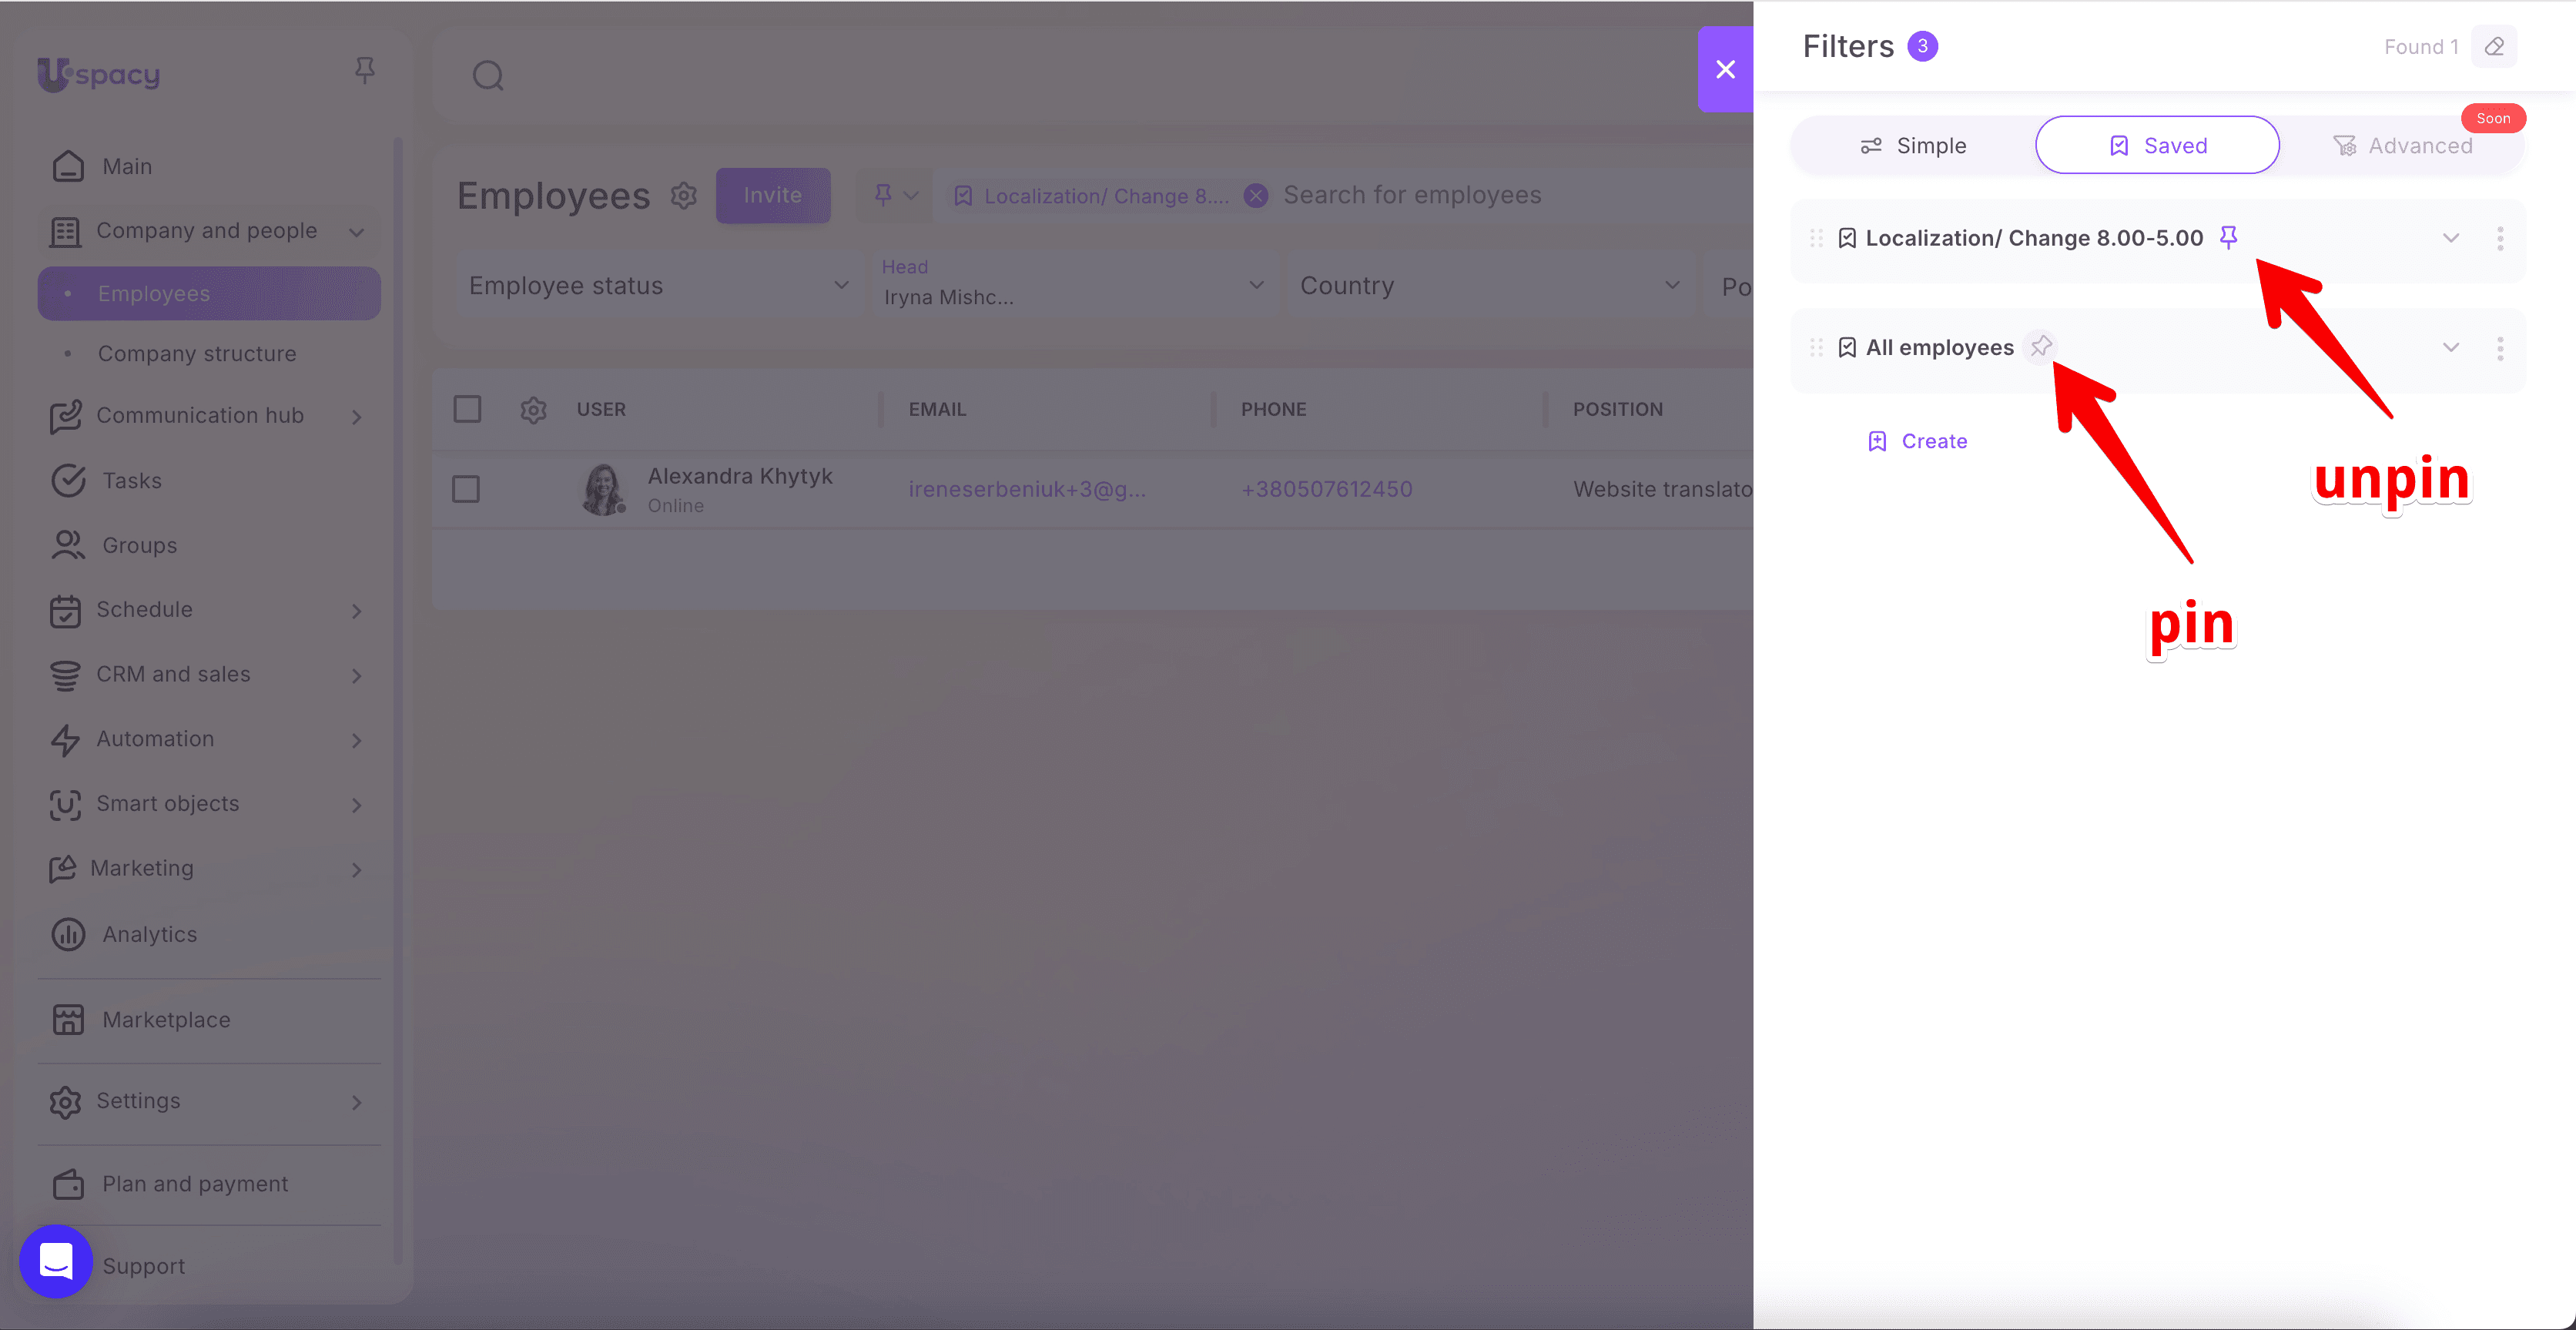Open Alexandra Khytyk's profile name
Image resolution: width=2576 pixels, height=1330 pixels.
point(740,476)
